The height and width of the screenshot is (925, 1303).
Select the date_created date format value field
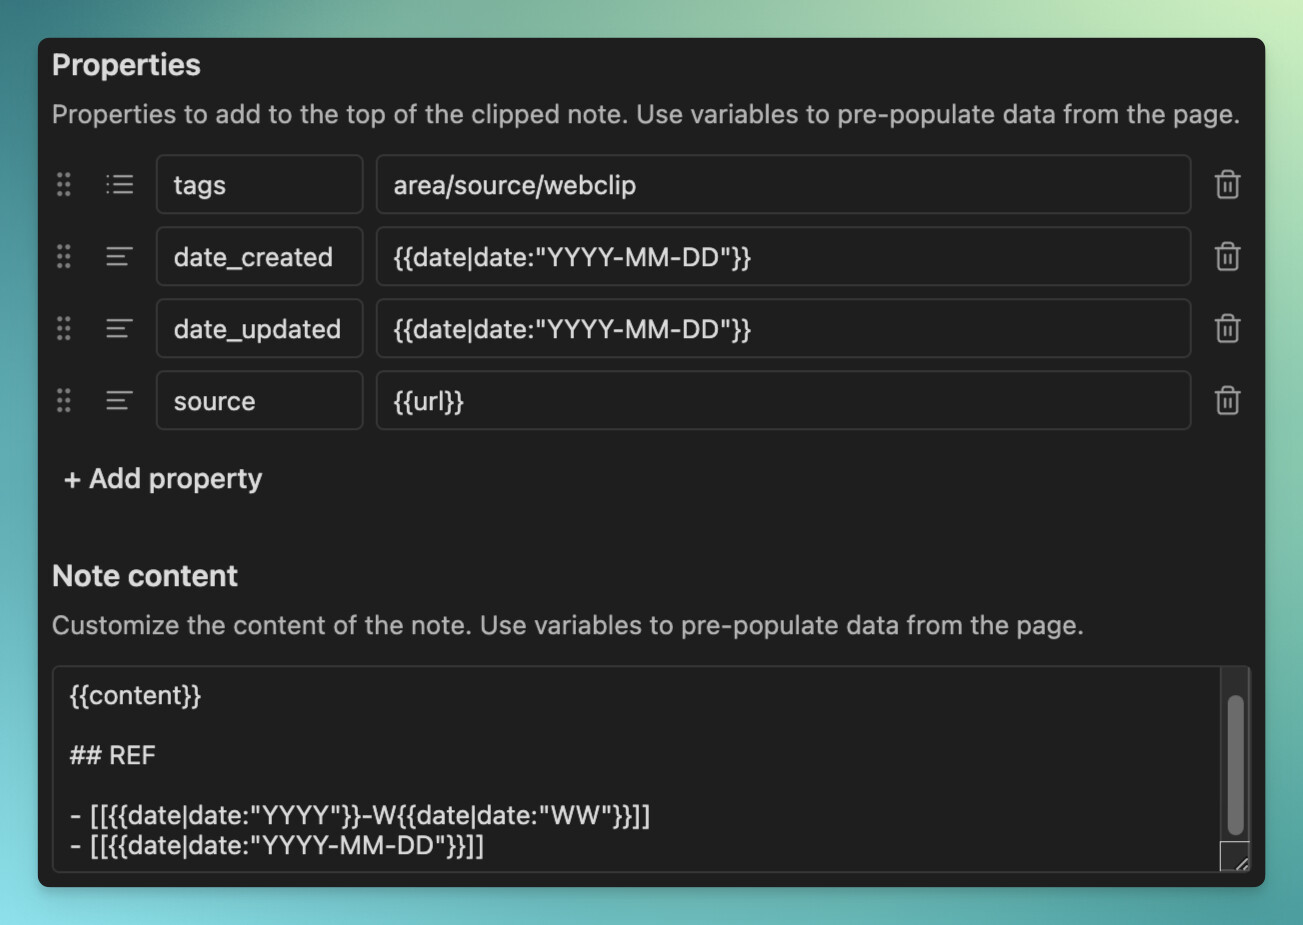click(x=783, y=256)
